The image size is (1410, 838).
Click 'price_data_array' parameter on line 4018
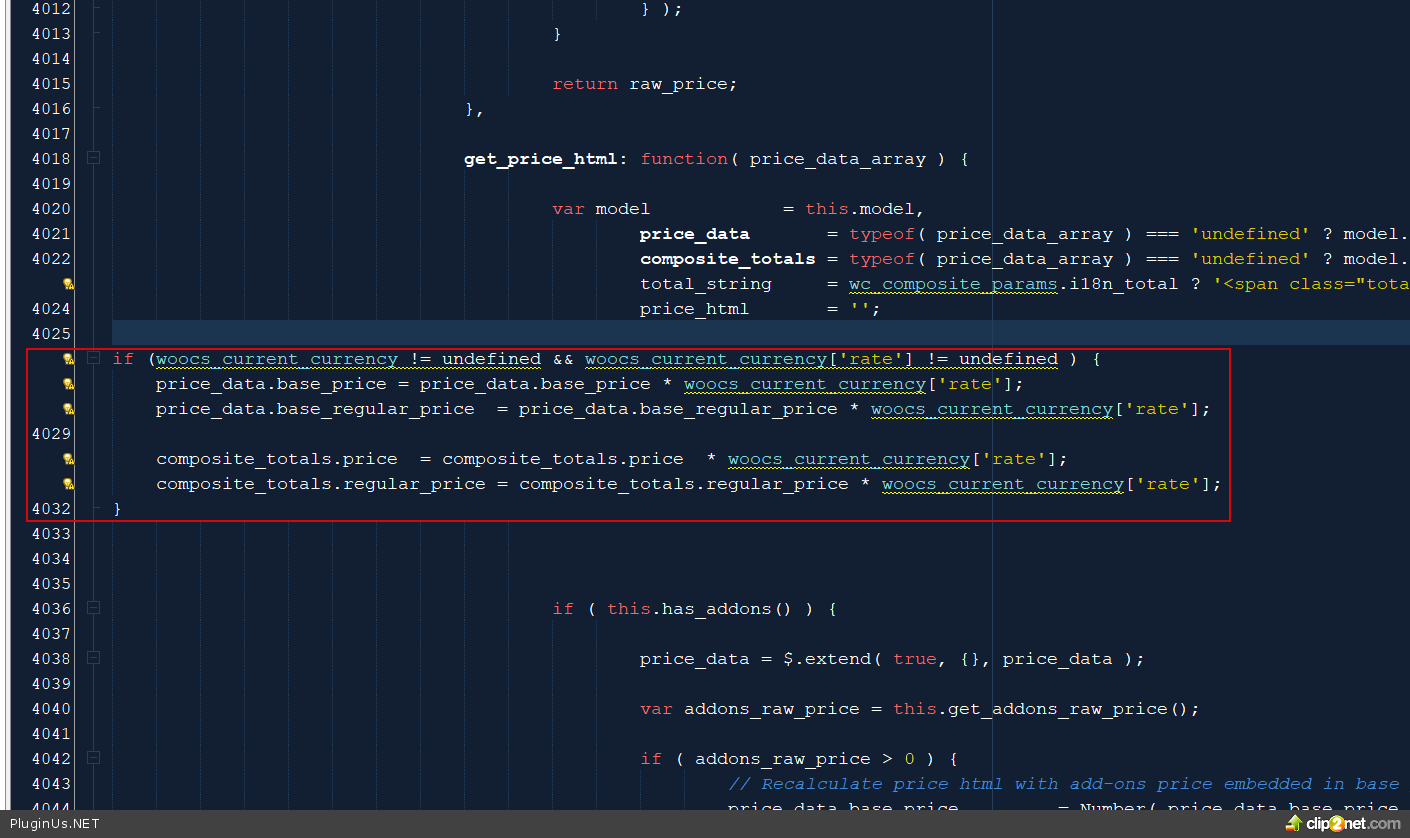click(837, 159)
